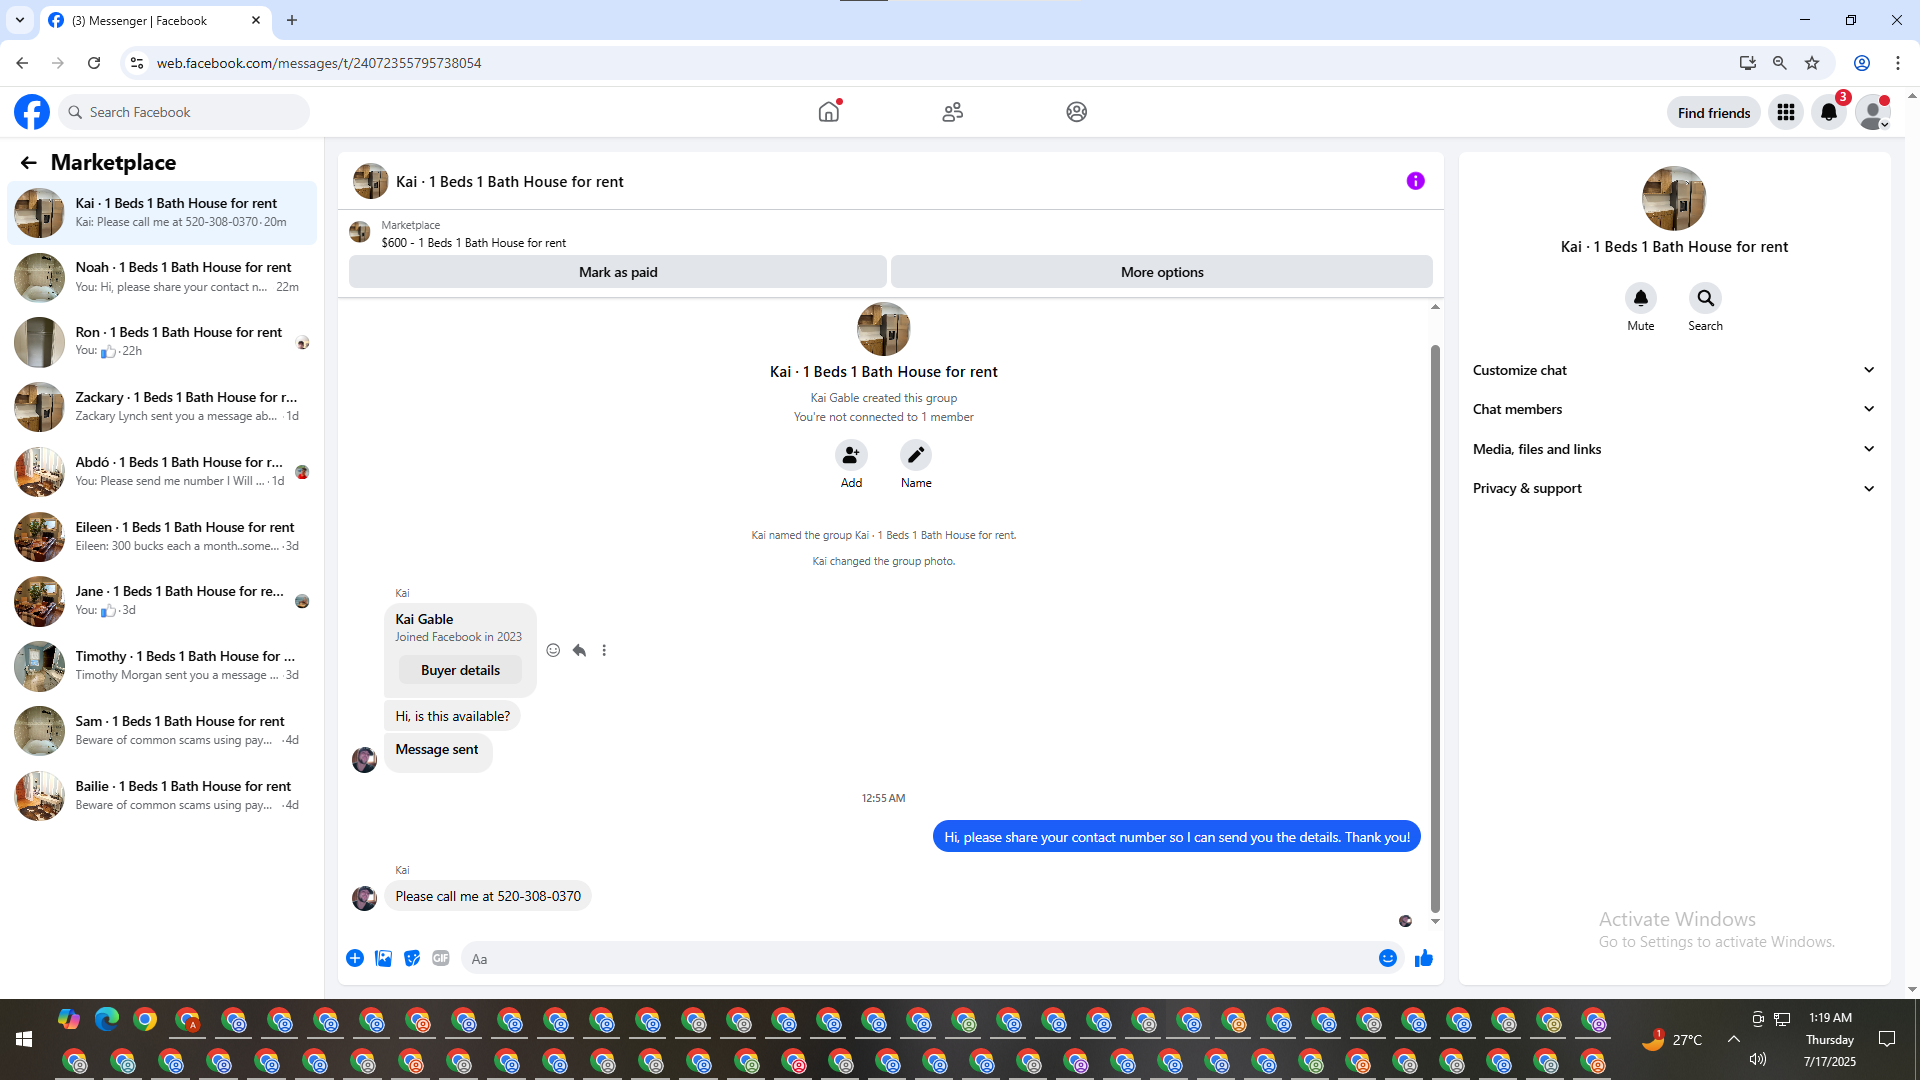Open the Facebook Home feed icon
This screenshot has width=1920, height=1080.
(829, 112)
